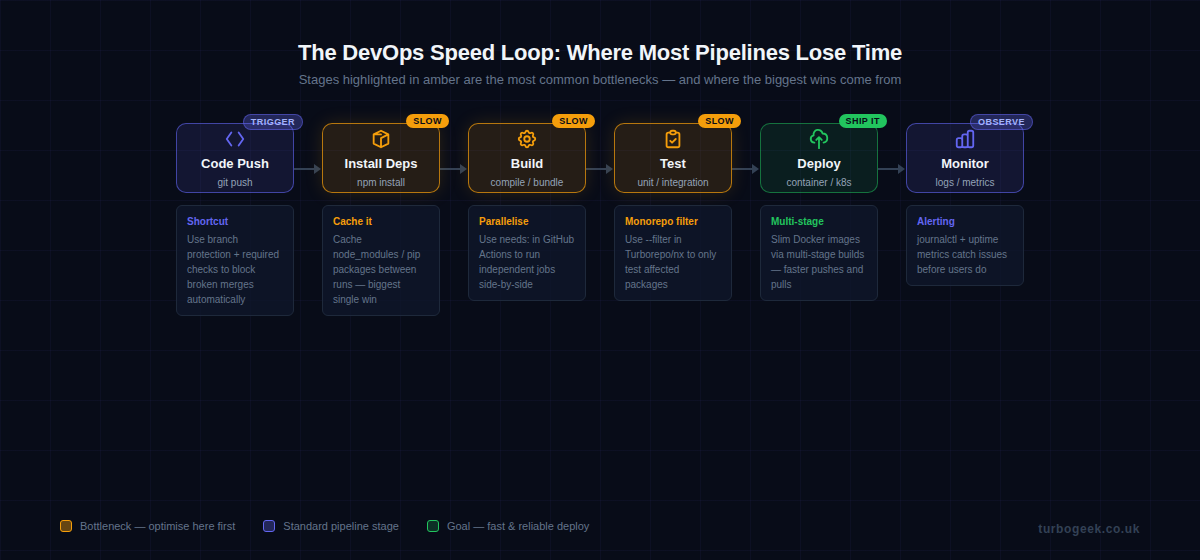1200x560 pixels.
Task: Click the Code Push stage title
Action: point(235,164)
